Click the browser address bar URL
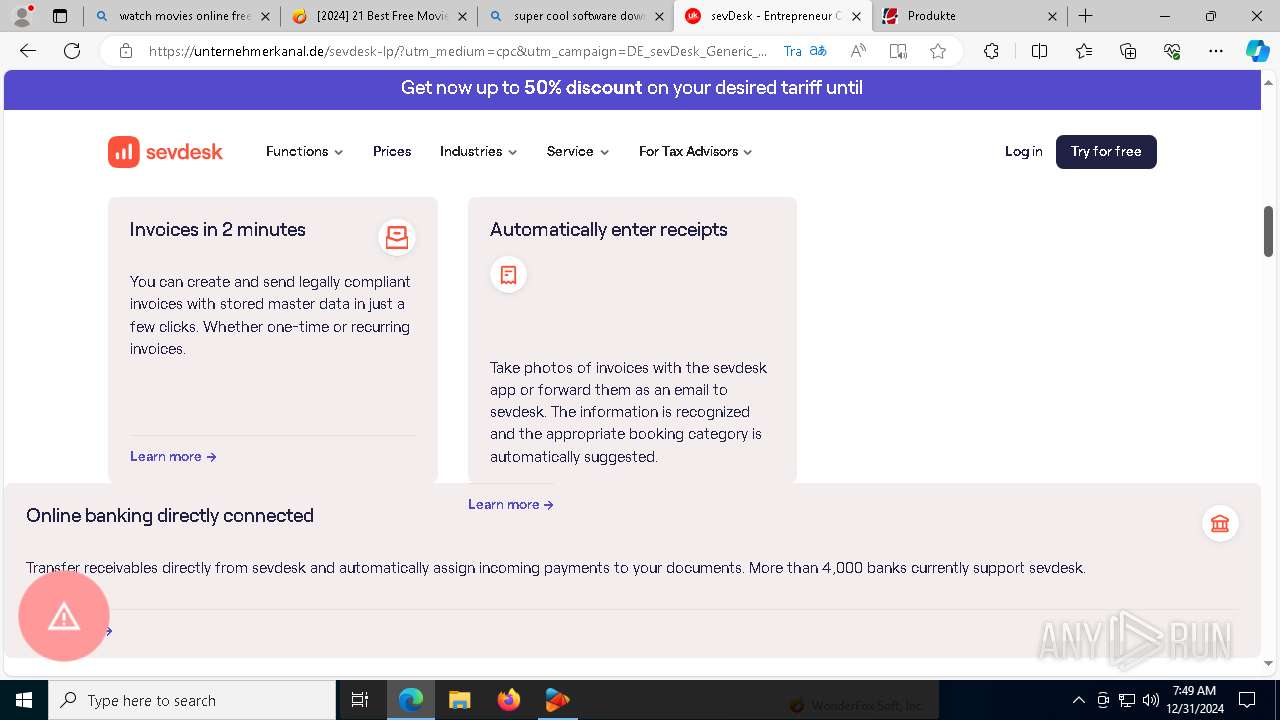 click(x=458, y=51)
